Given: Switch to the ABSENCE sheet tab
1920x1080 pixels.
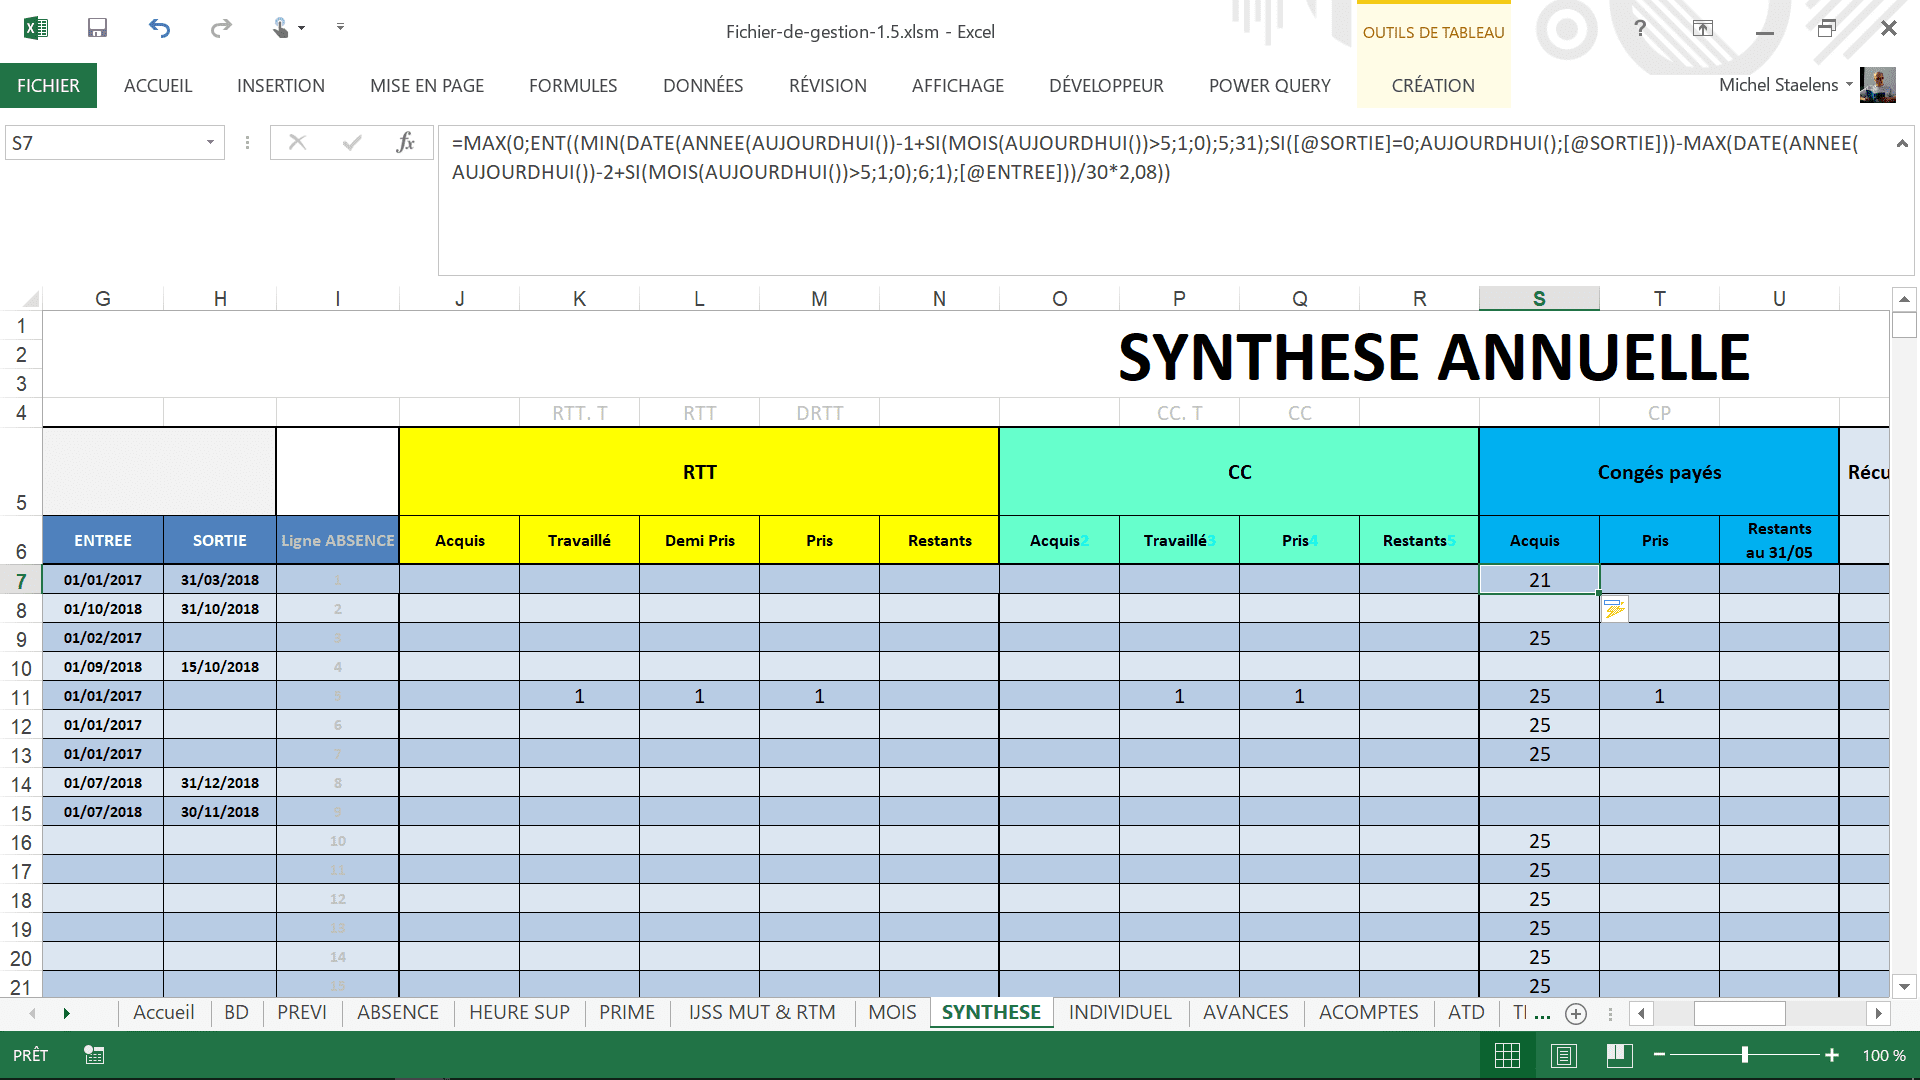Looking at the screenshot, I should (398, 1012).
